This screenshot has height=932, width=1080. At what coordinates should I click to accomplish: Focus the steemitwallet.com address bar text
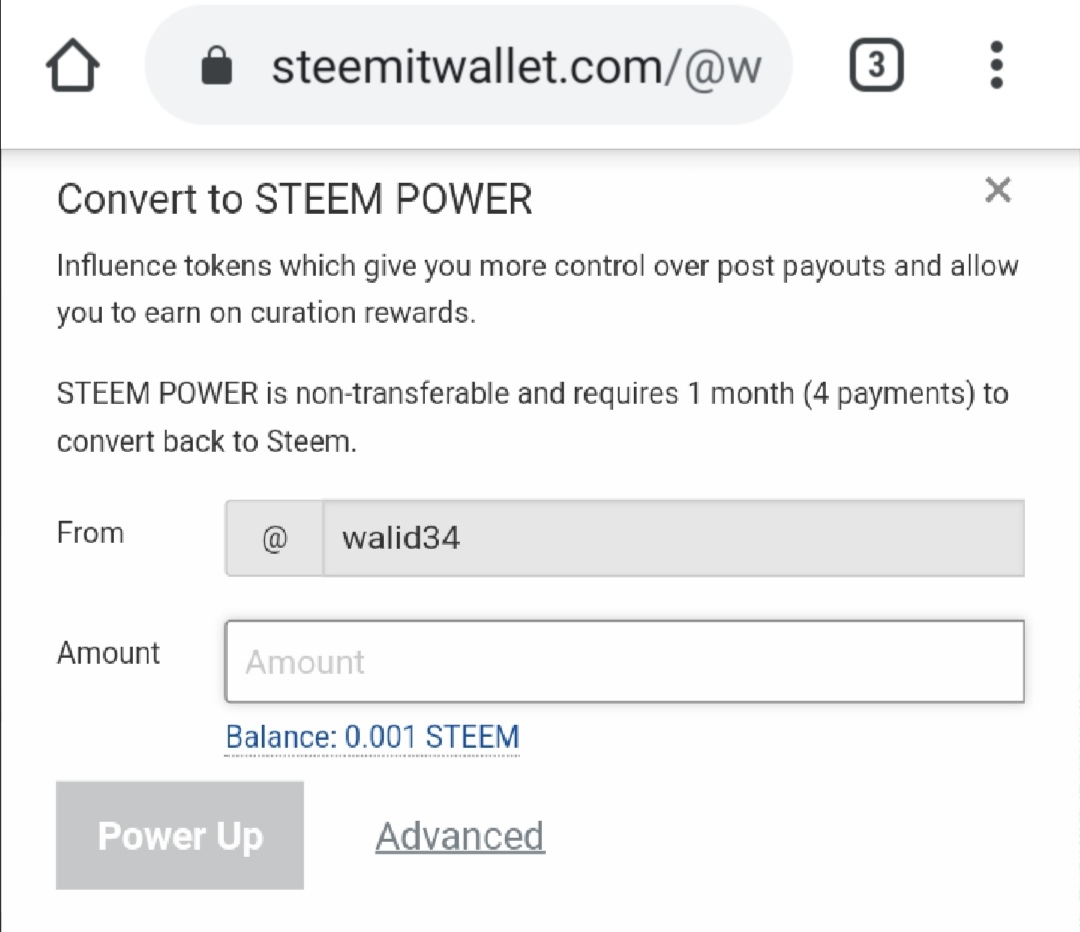click(517, 67)
